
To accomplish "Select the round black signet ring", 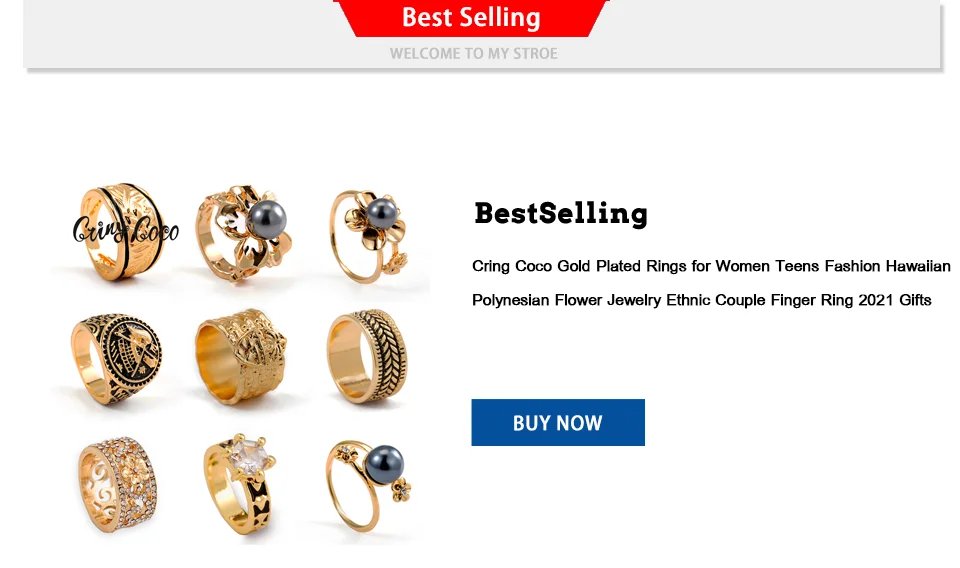I will (x=116, y=359).
